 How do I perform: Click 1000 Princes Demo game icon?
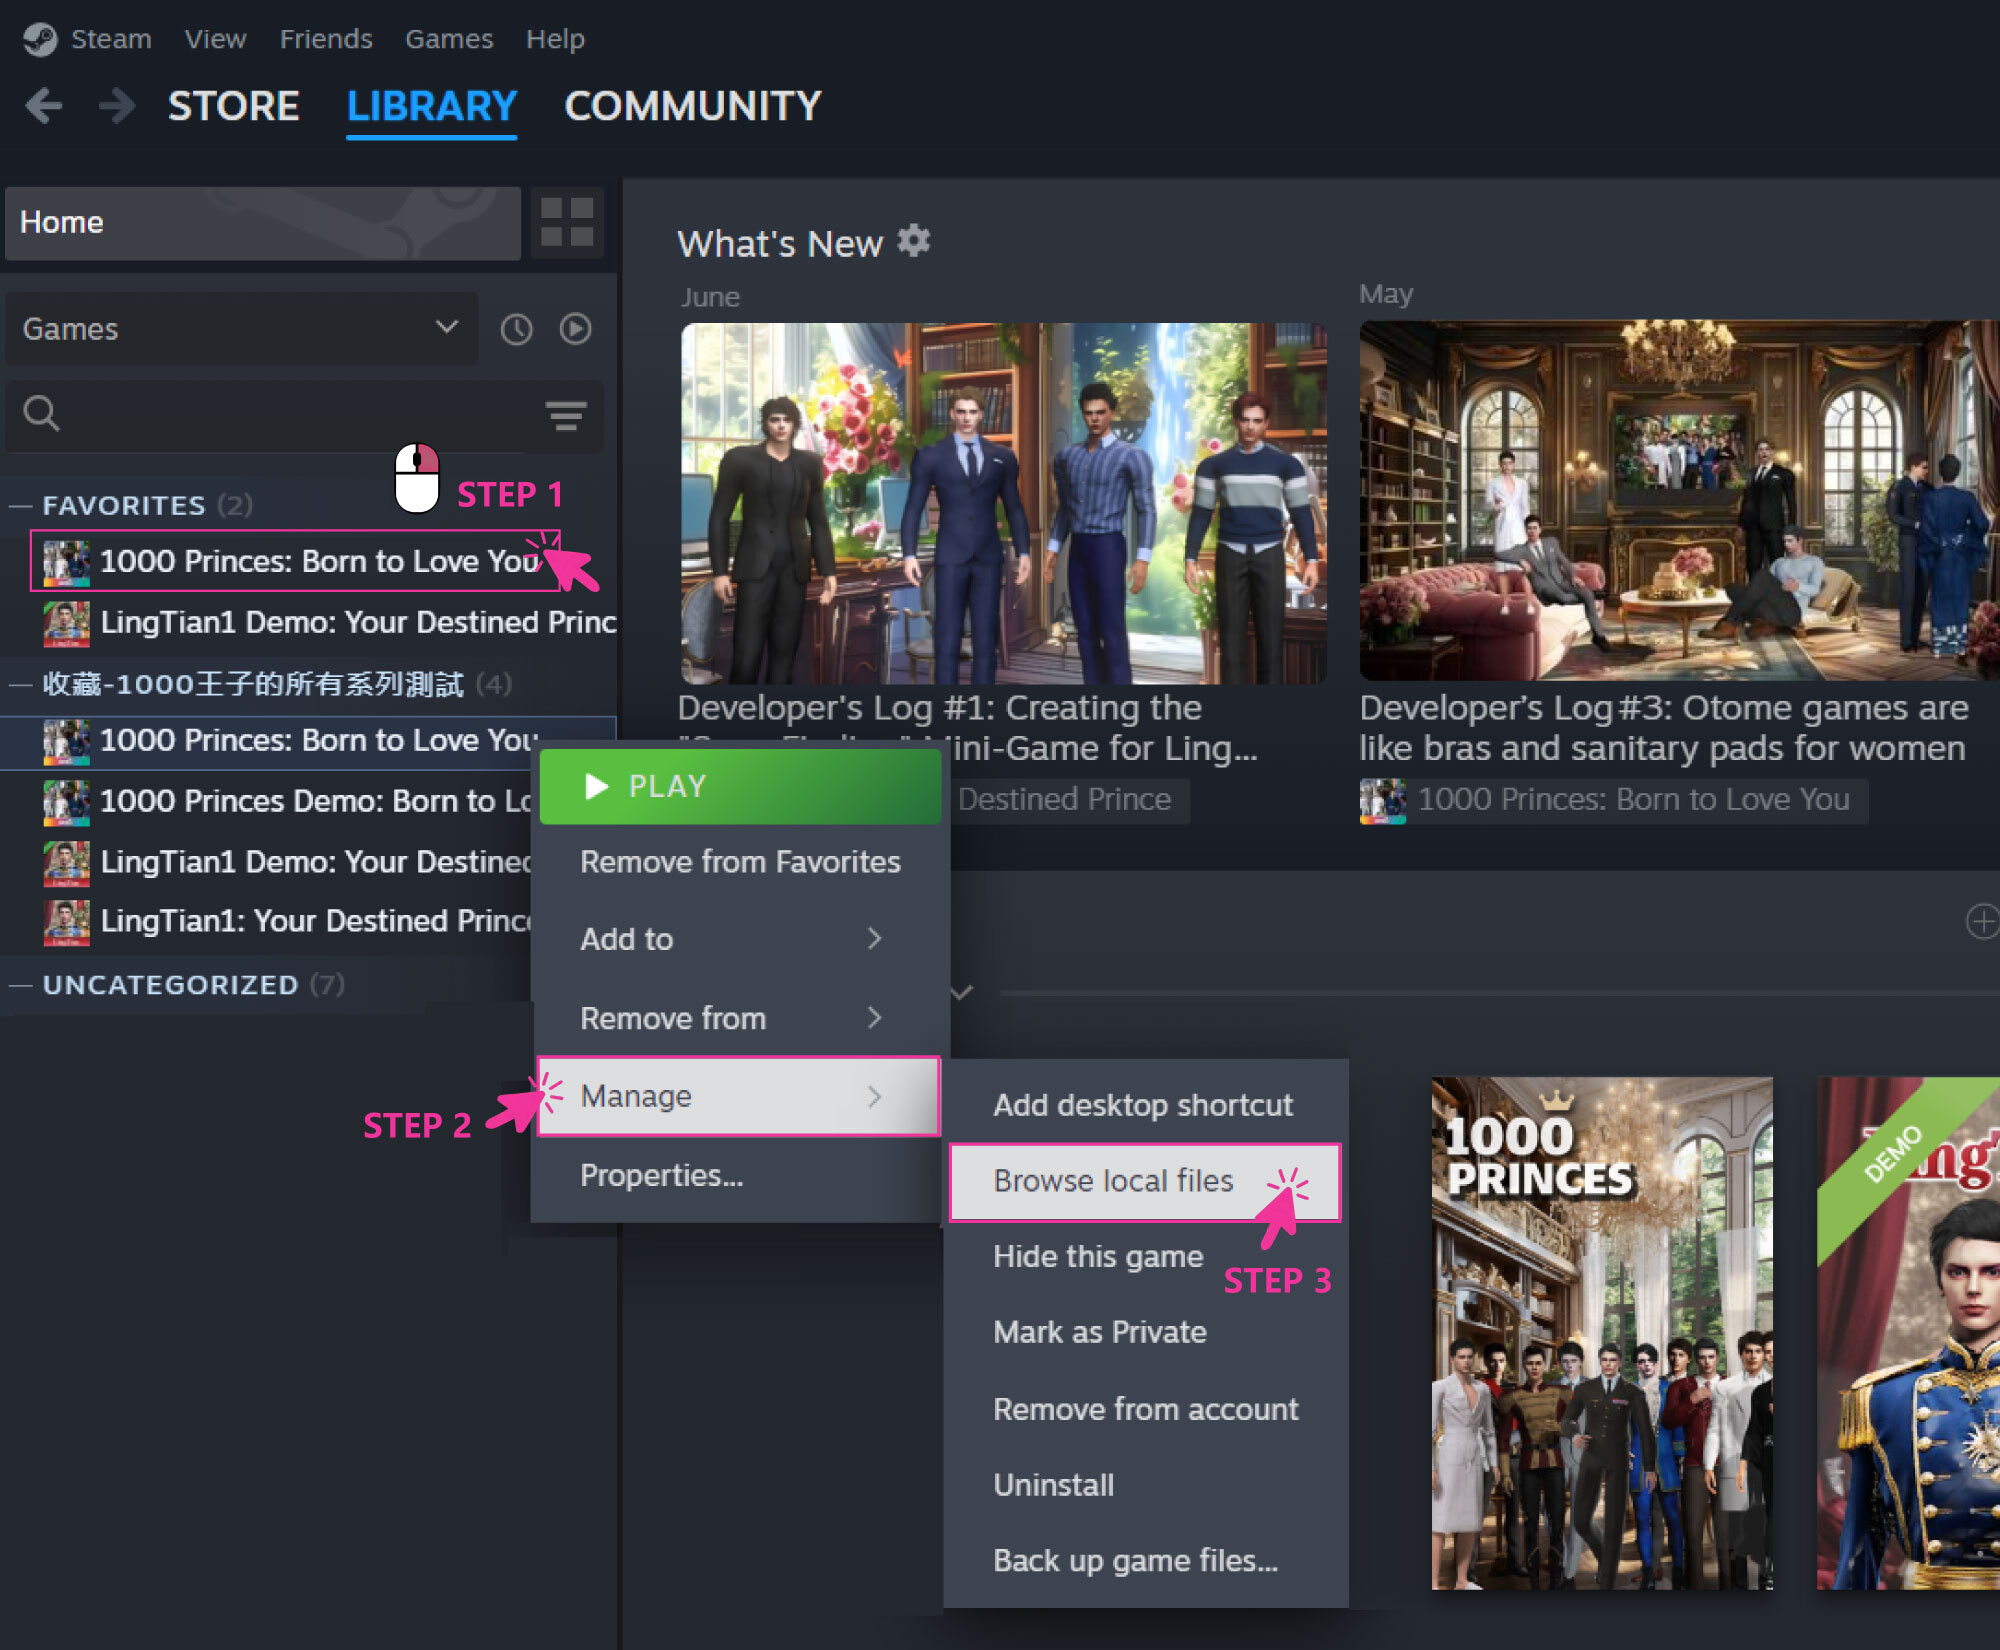pyautogui.click(x=66, y=802)
